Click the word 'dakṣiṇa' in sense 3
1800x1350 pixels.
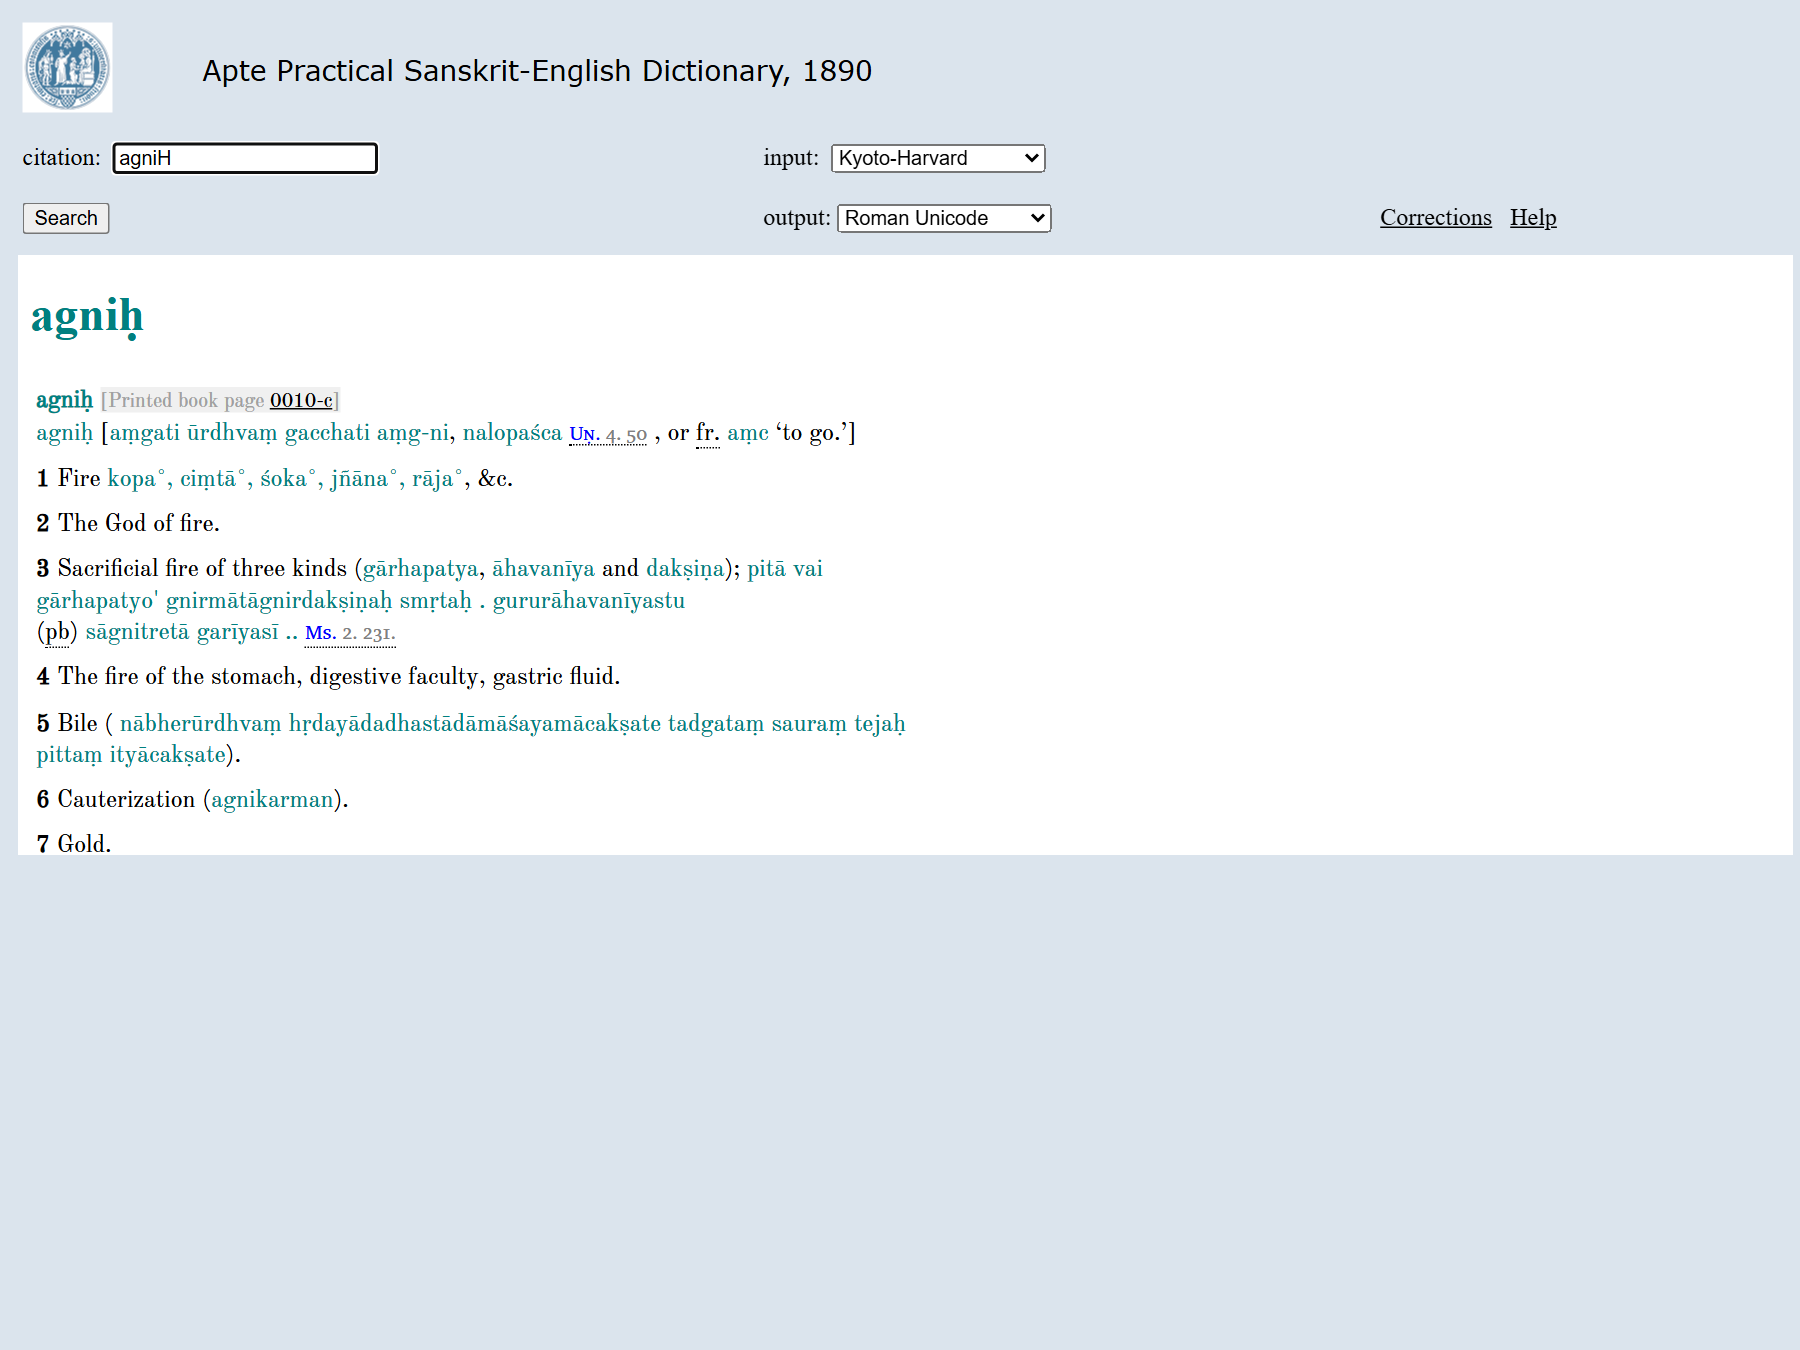pyautogui.click(x=685, y=569)
